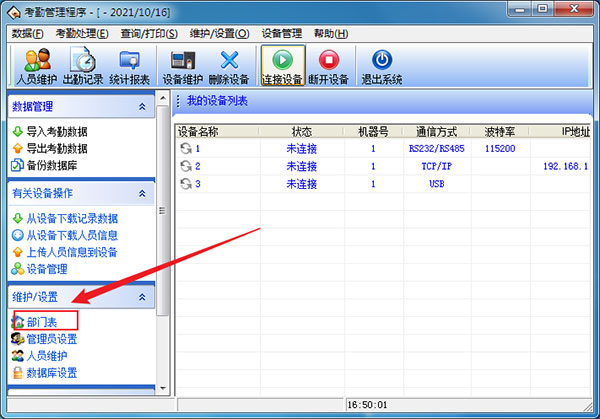Viewport: 600px width, 419px height.
Task: Open the 查询/打印(S) menu
Action: (149, 34)
